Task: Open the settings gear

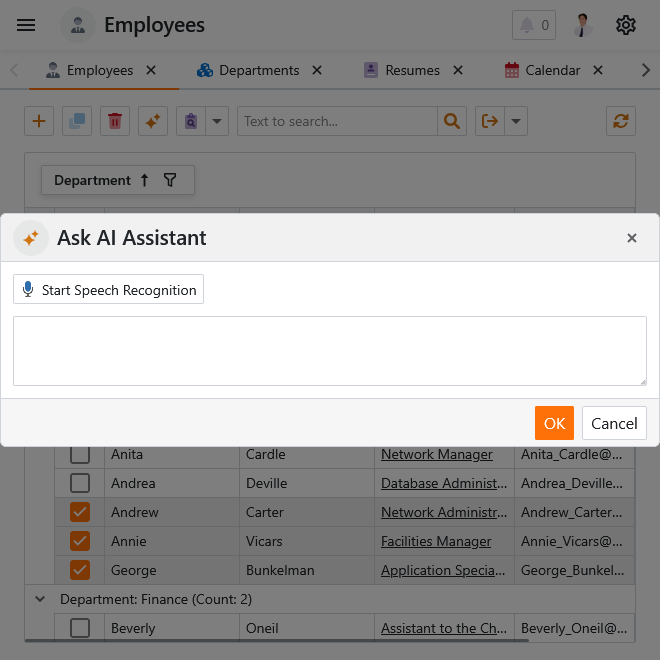Action: pos(625,25)
